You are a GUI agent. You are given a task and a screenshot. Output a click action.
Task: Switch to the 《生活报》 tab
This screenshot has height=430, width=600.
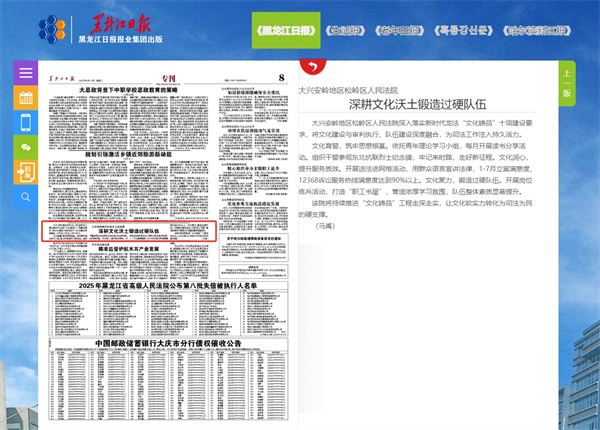click(345, 31)
